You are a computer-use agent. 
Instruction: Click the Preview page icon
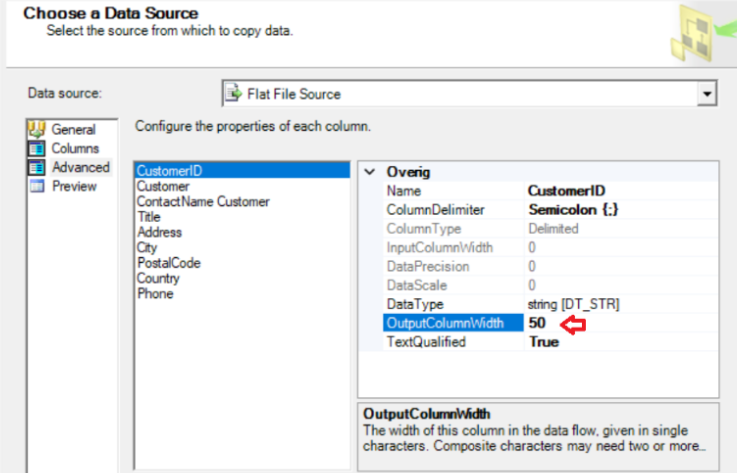(x=37, y=186)
